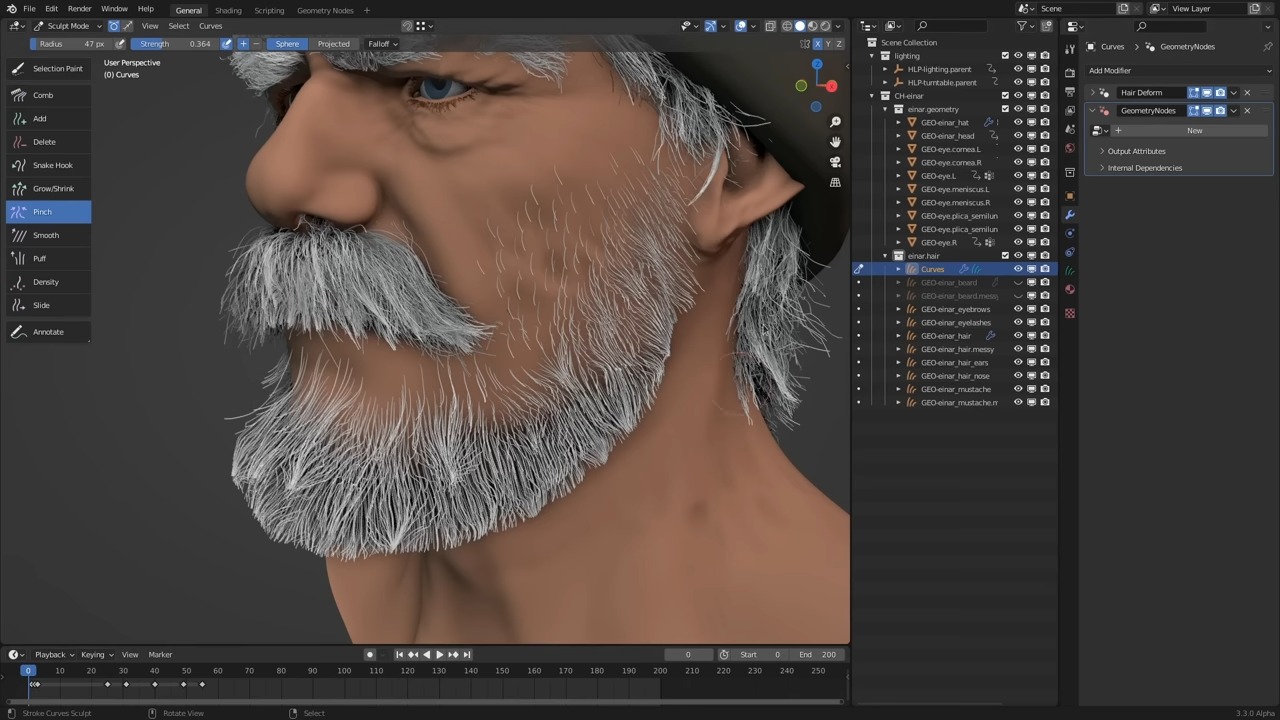The width and height of the screenshot is (1280, 720).
Task: Uncheck the lighting collection checkbox
Action: (x=1005, y=56)
